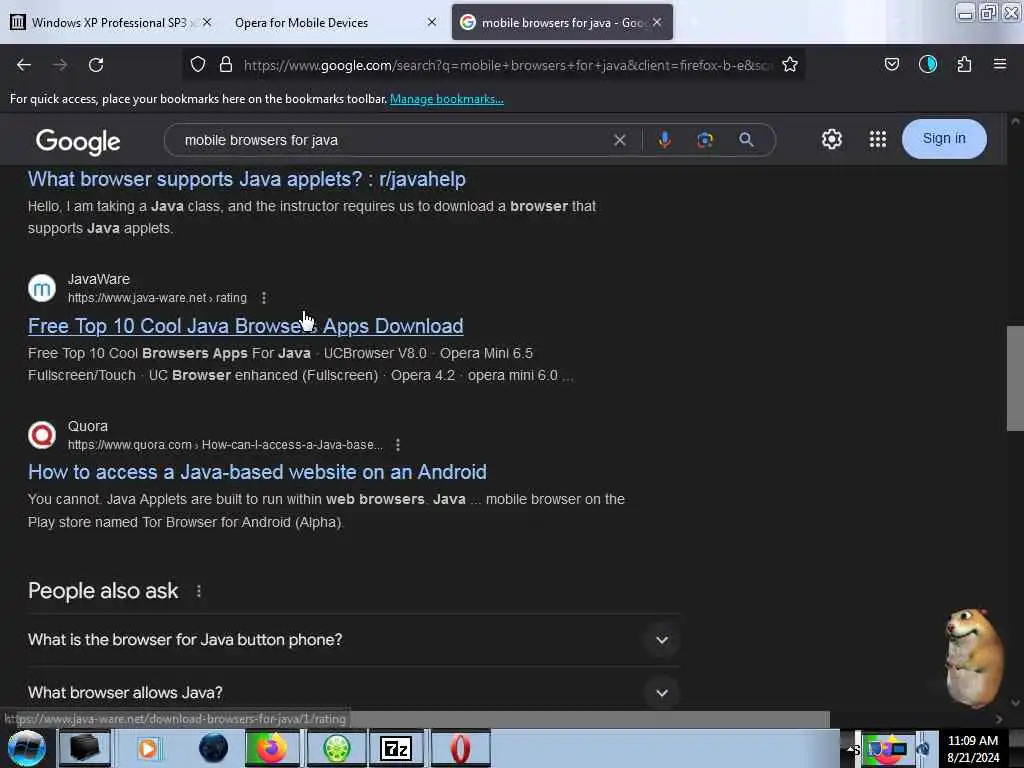Open 7-Zip from the taskbar

tap(396, 748)
